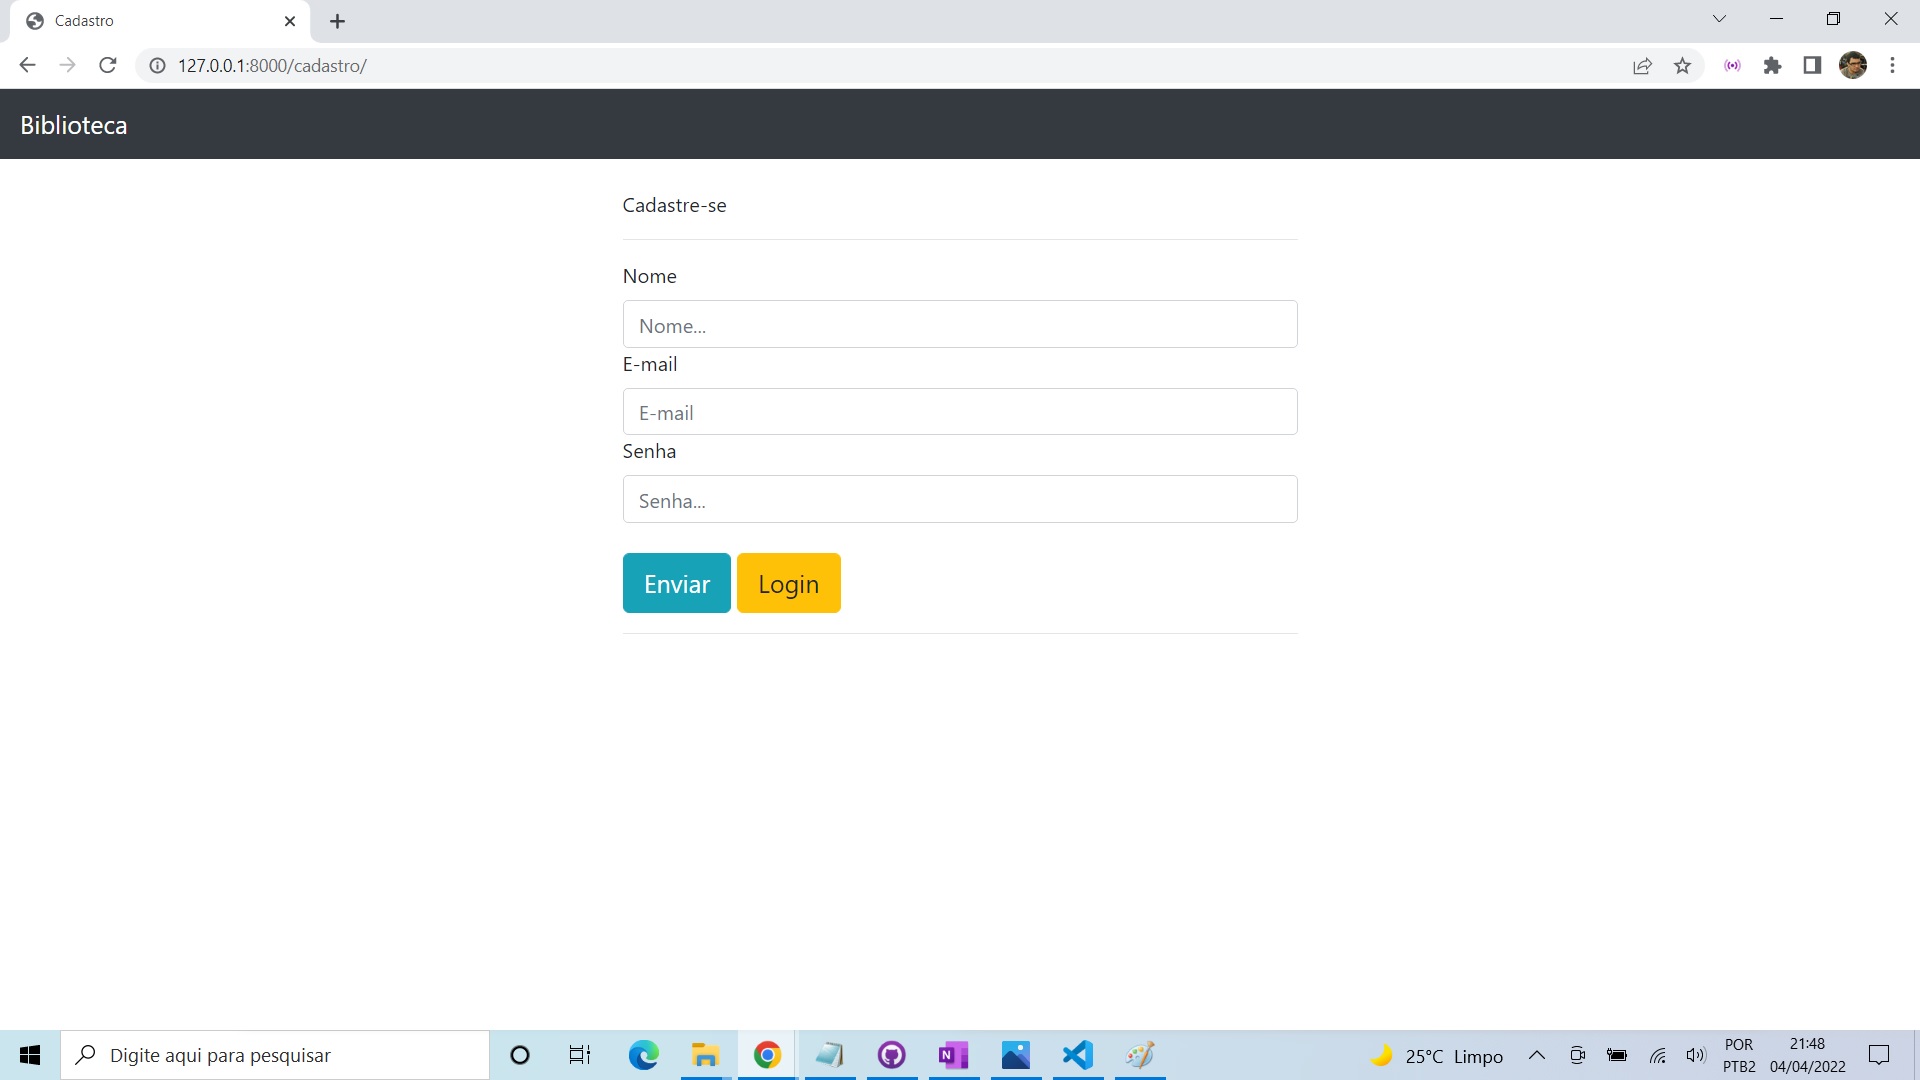This screenshot has width=1920, height=1080.
Task: Open the share icon in the address bar
Action: pos(1643,65)
